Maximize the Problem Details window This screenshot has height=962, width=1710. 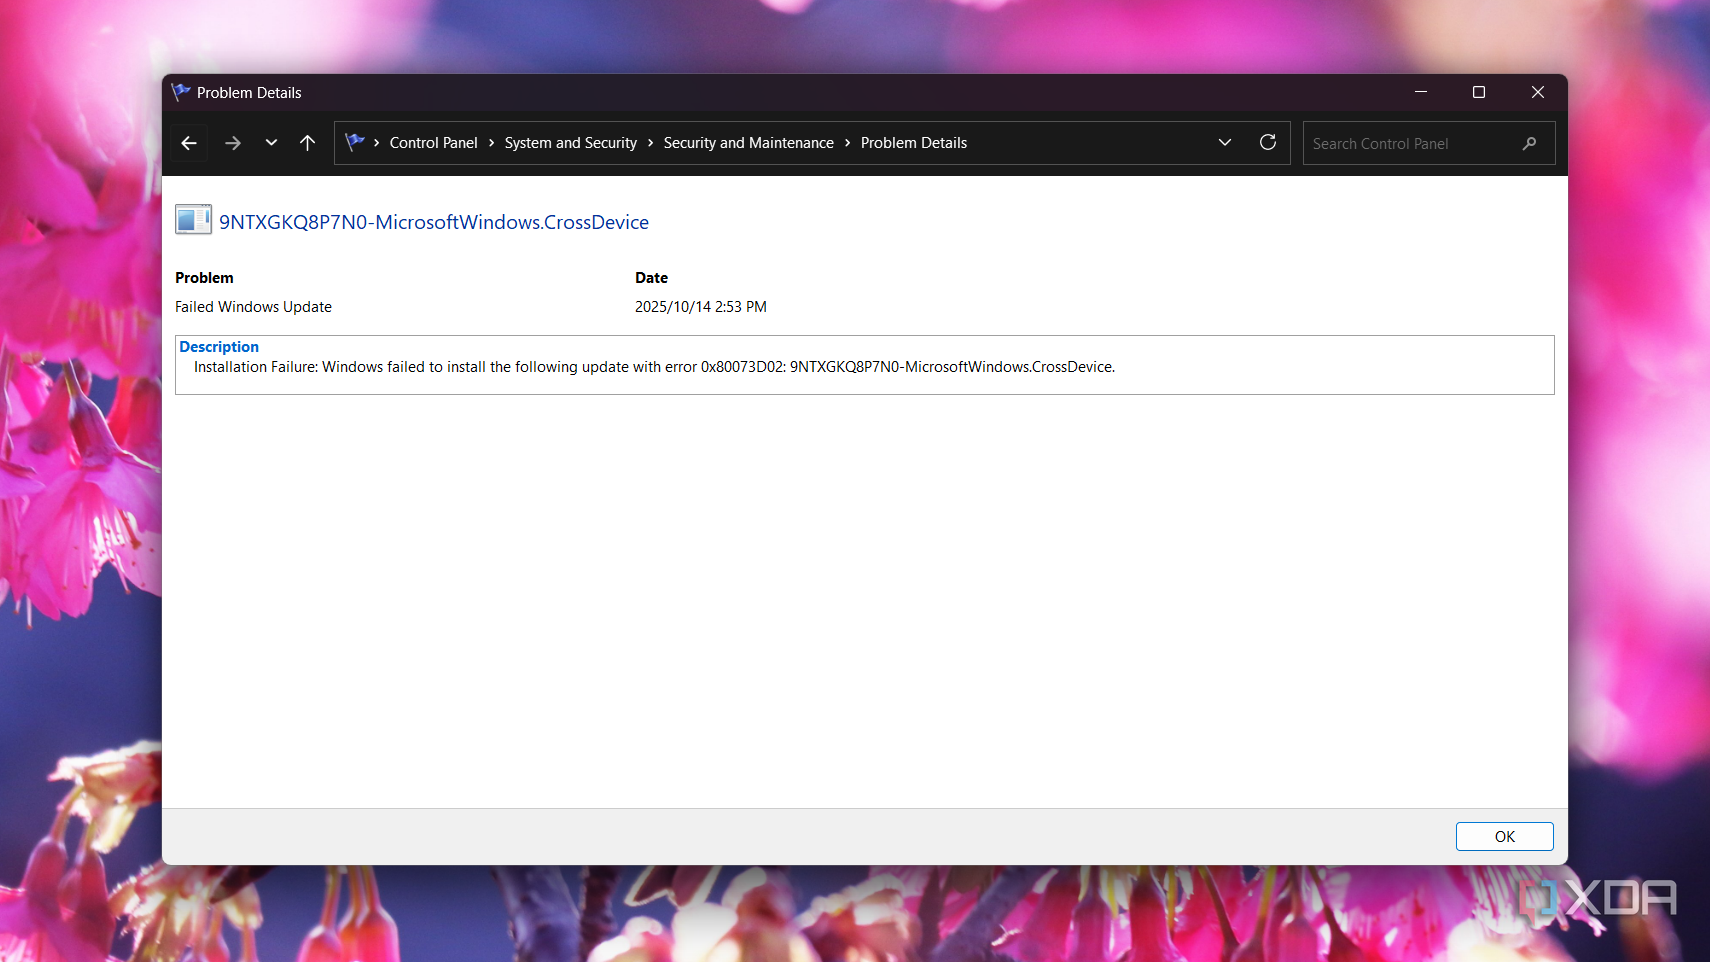coord(1479,92)
